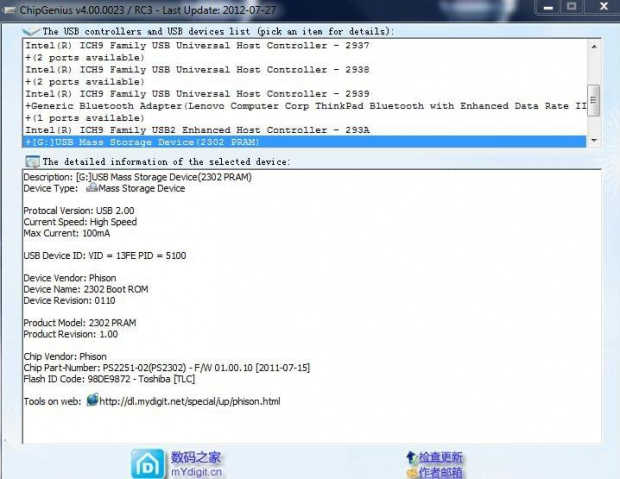Click the Description line in details
This screenshot has height=479, width=620.
coord(137,177)
